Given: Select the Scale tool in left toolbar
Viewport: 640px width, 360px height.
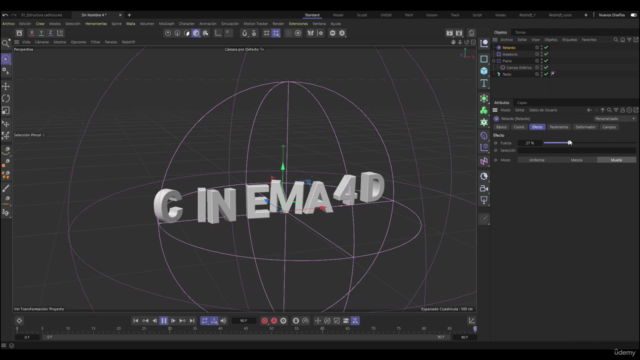Looking at the screenshot, I should 6,111.
